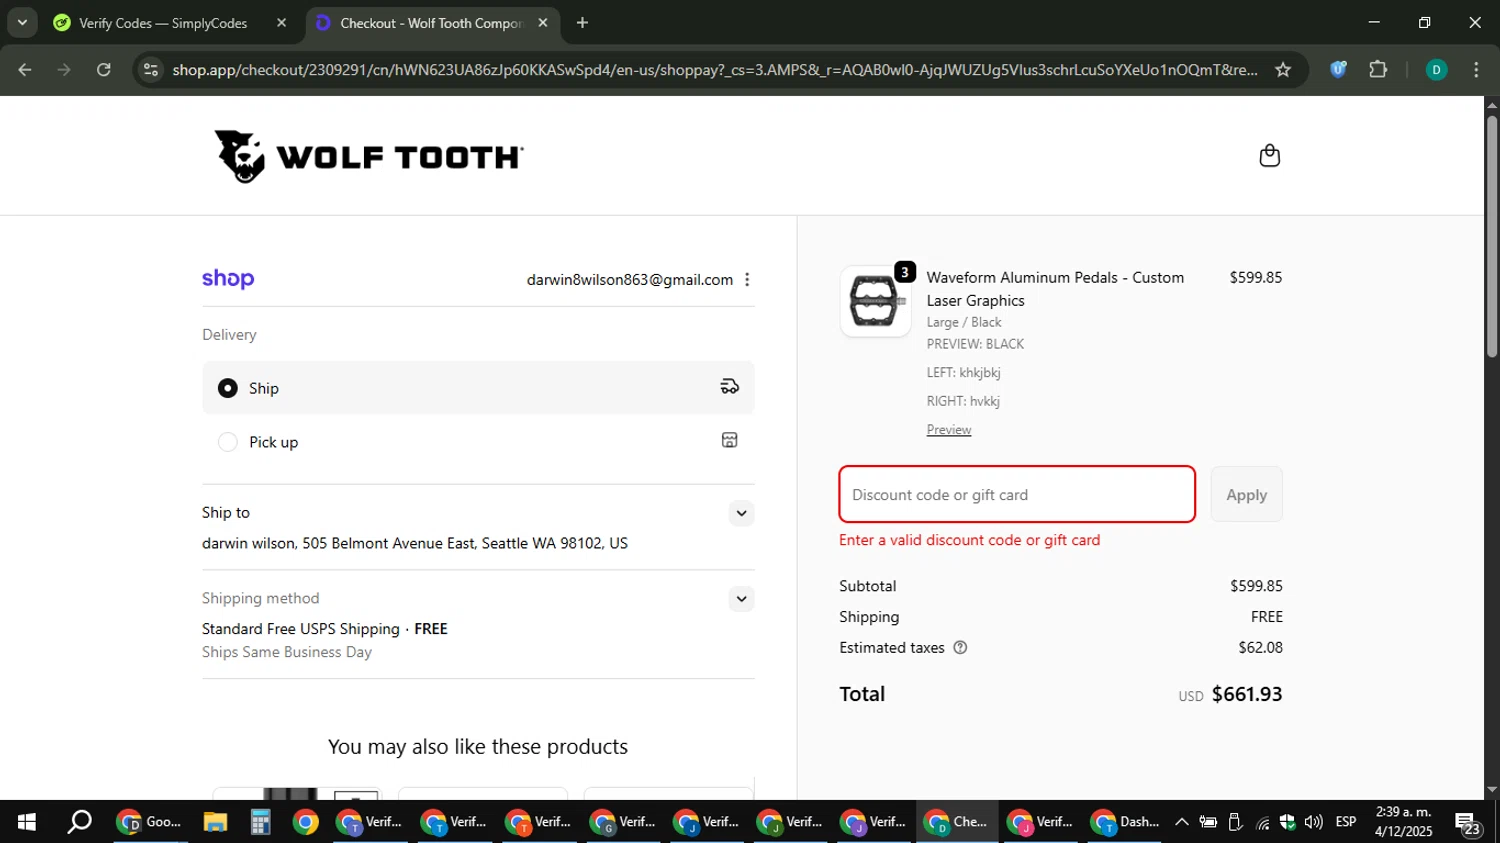
Task: Open the Calculator app from taskbar
Action: (x=261, y=822)
